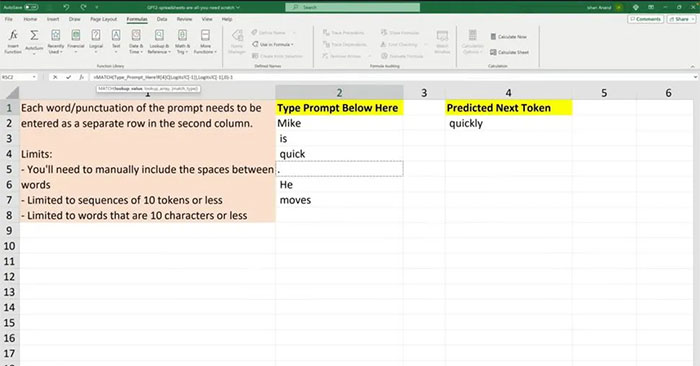Open the Name Box dropdown arrow

pyautogui.click(x=34, y=77)
